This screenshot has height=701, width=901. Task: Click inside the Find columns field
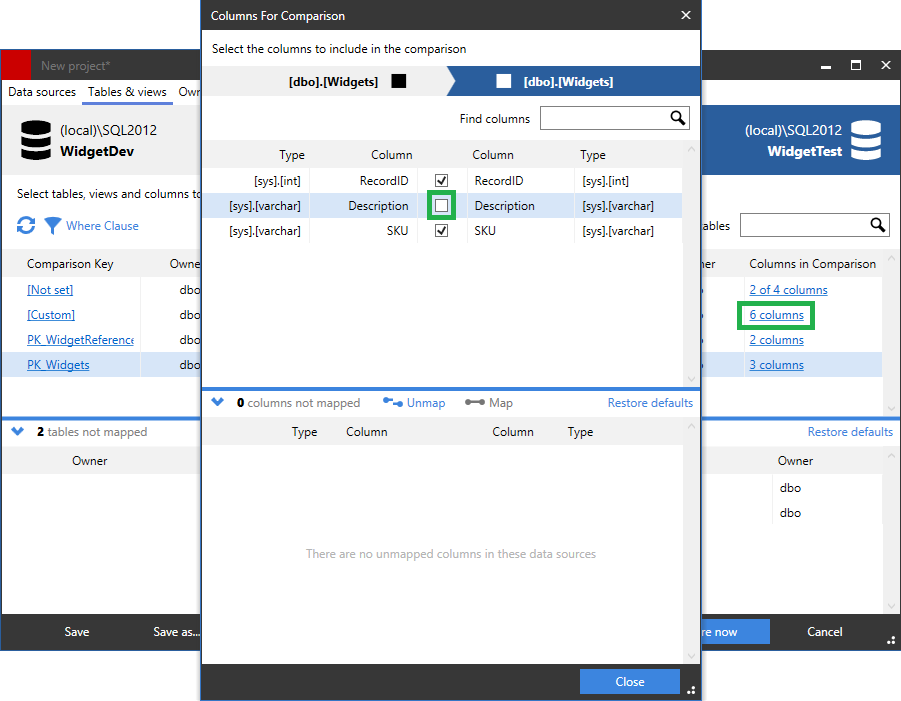point(600,118)
